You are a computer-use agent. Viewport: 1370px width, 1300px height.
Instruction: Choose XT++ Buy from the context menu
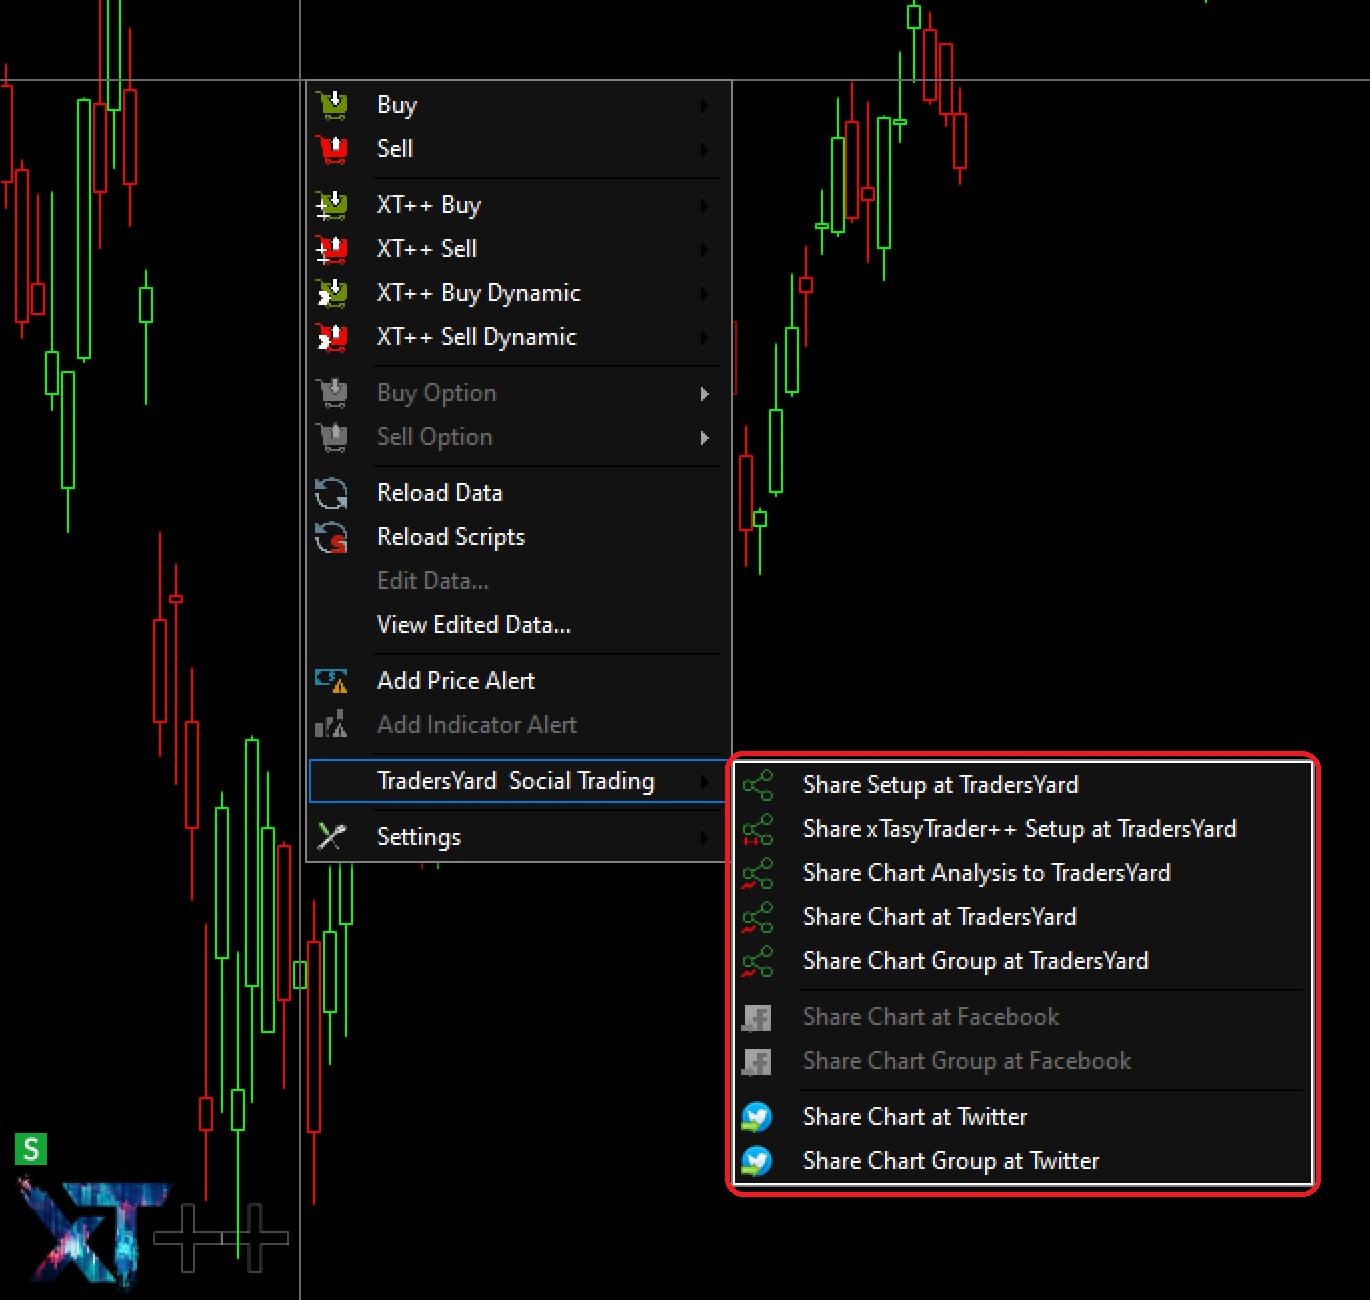[x=518, y=205]
